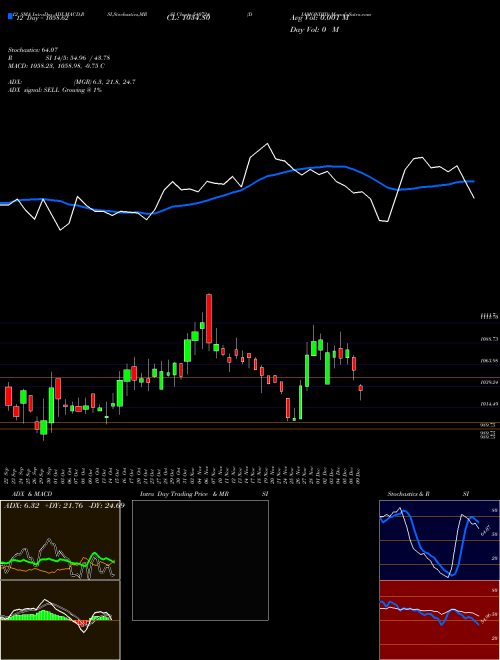Click the '12 Day' SMA value text
This screenshot has width=500, height=660.
tap(42, 18)
